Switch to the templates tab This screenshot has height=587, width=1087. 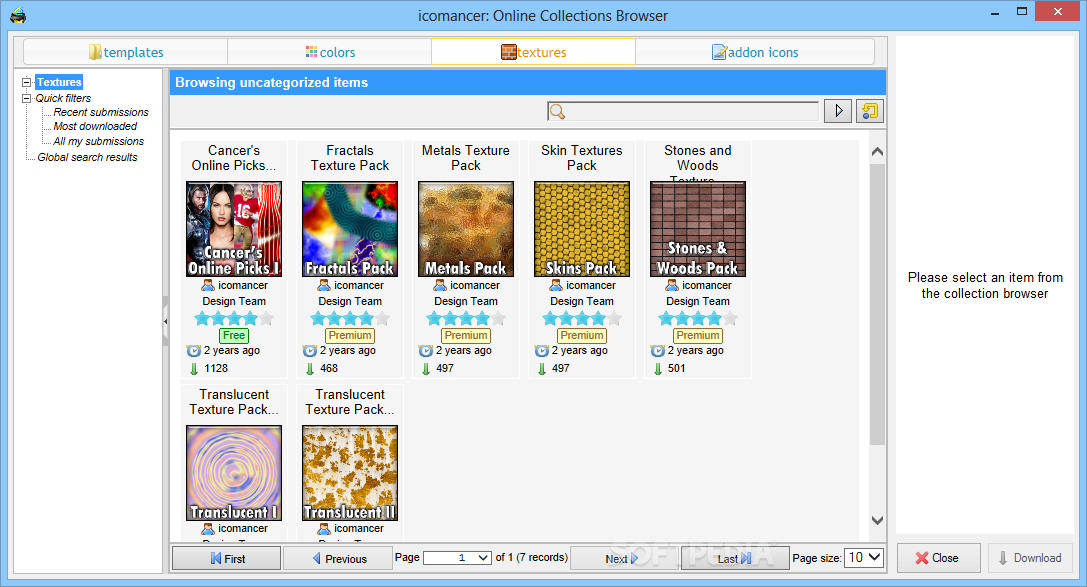pyautogui.click(x=125, y=52)
